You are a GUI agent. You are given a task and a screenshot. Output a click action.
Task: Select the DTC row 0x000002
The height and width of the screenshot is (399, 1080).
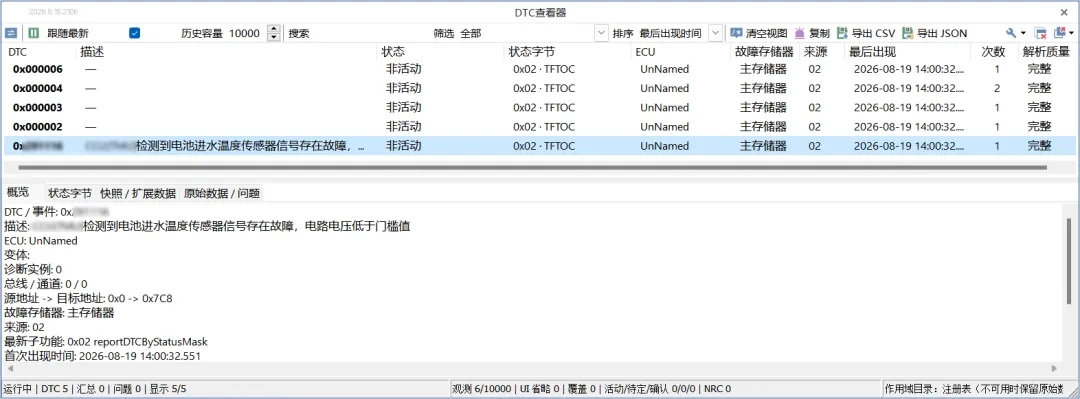pos(539,127)
